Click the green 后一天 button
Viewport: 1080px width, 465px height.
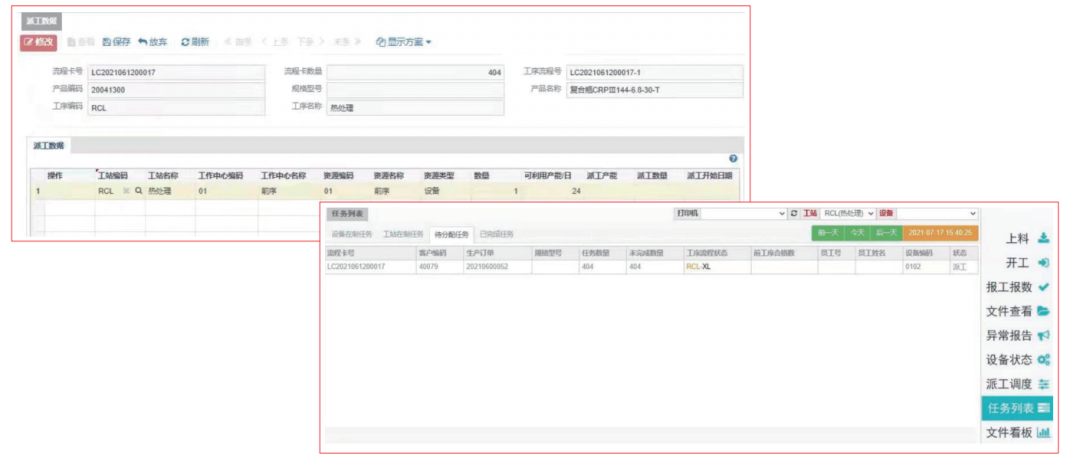[886, 233]
